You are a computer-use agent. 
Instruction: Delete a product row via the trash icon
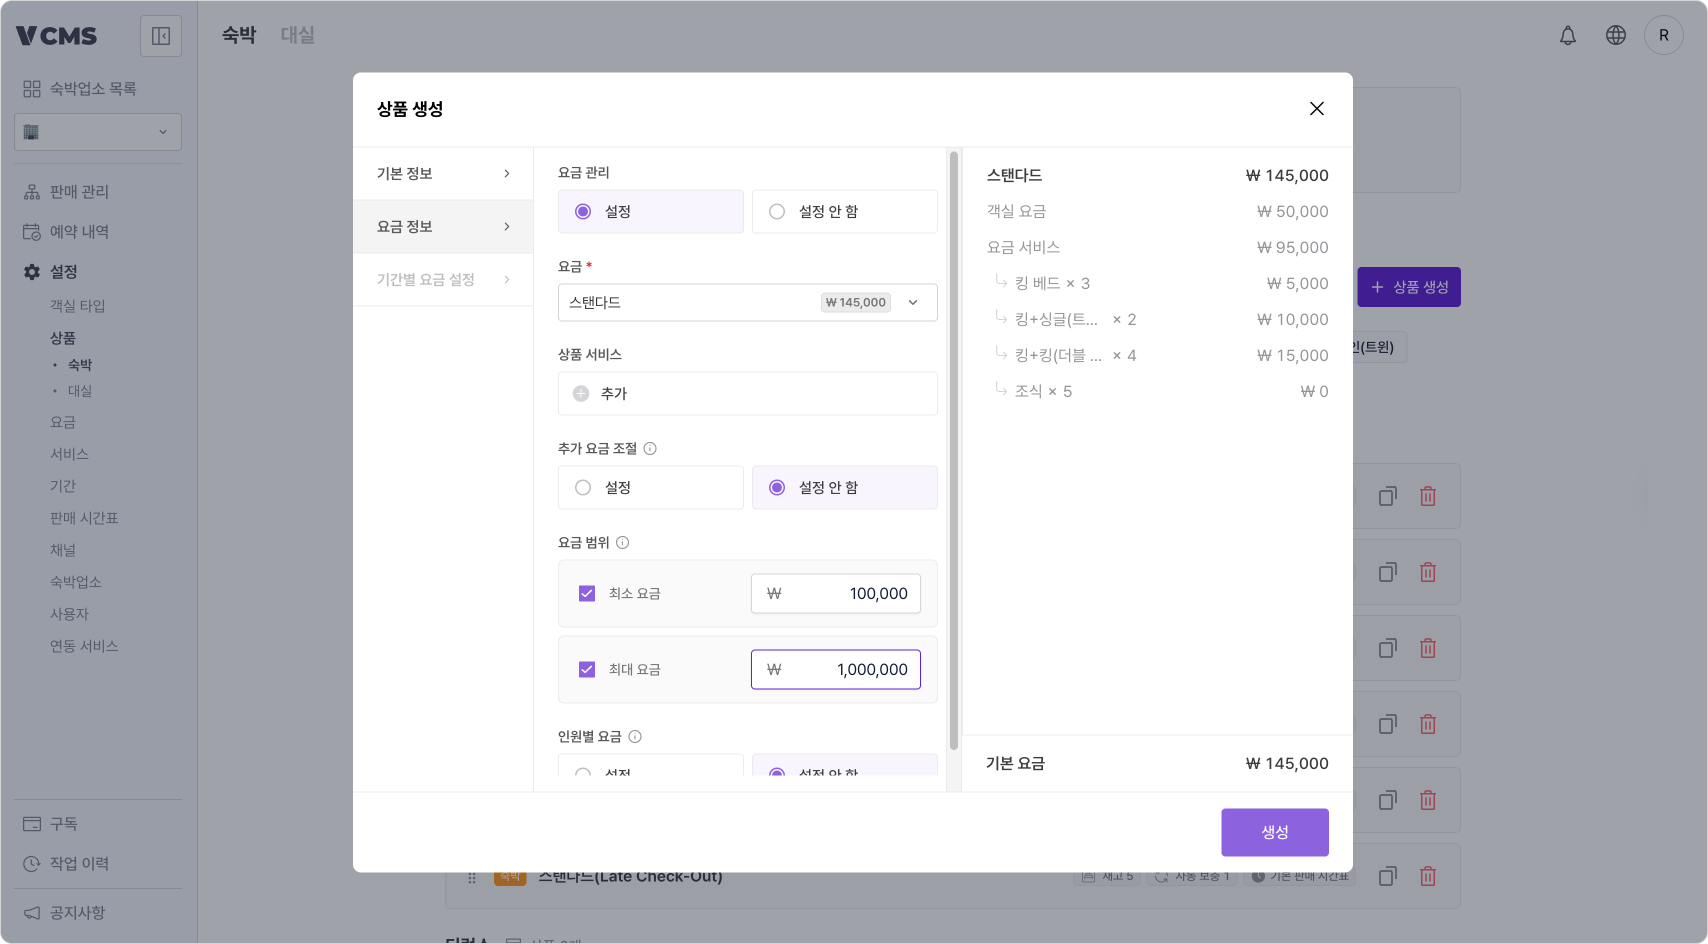point(1428,496)
